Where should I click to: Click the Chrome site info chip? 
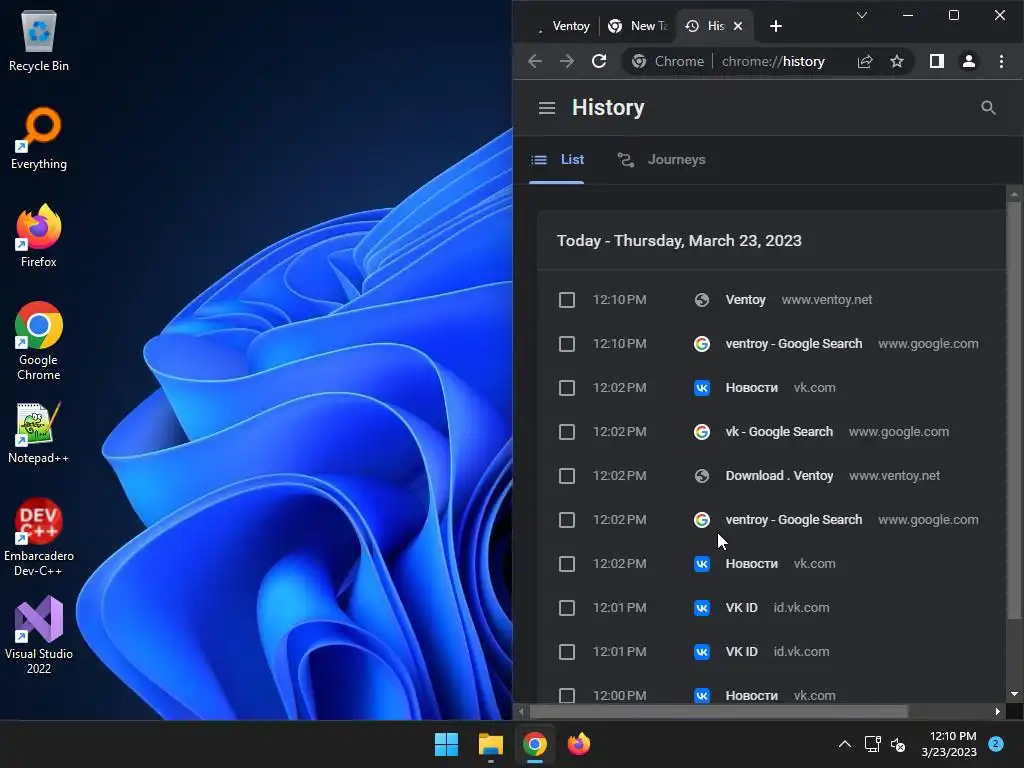click(x=667, y=61)
